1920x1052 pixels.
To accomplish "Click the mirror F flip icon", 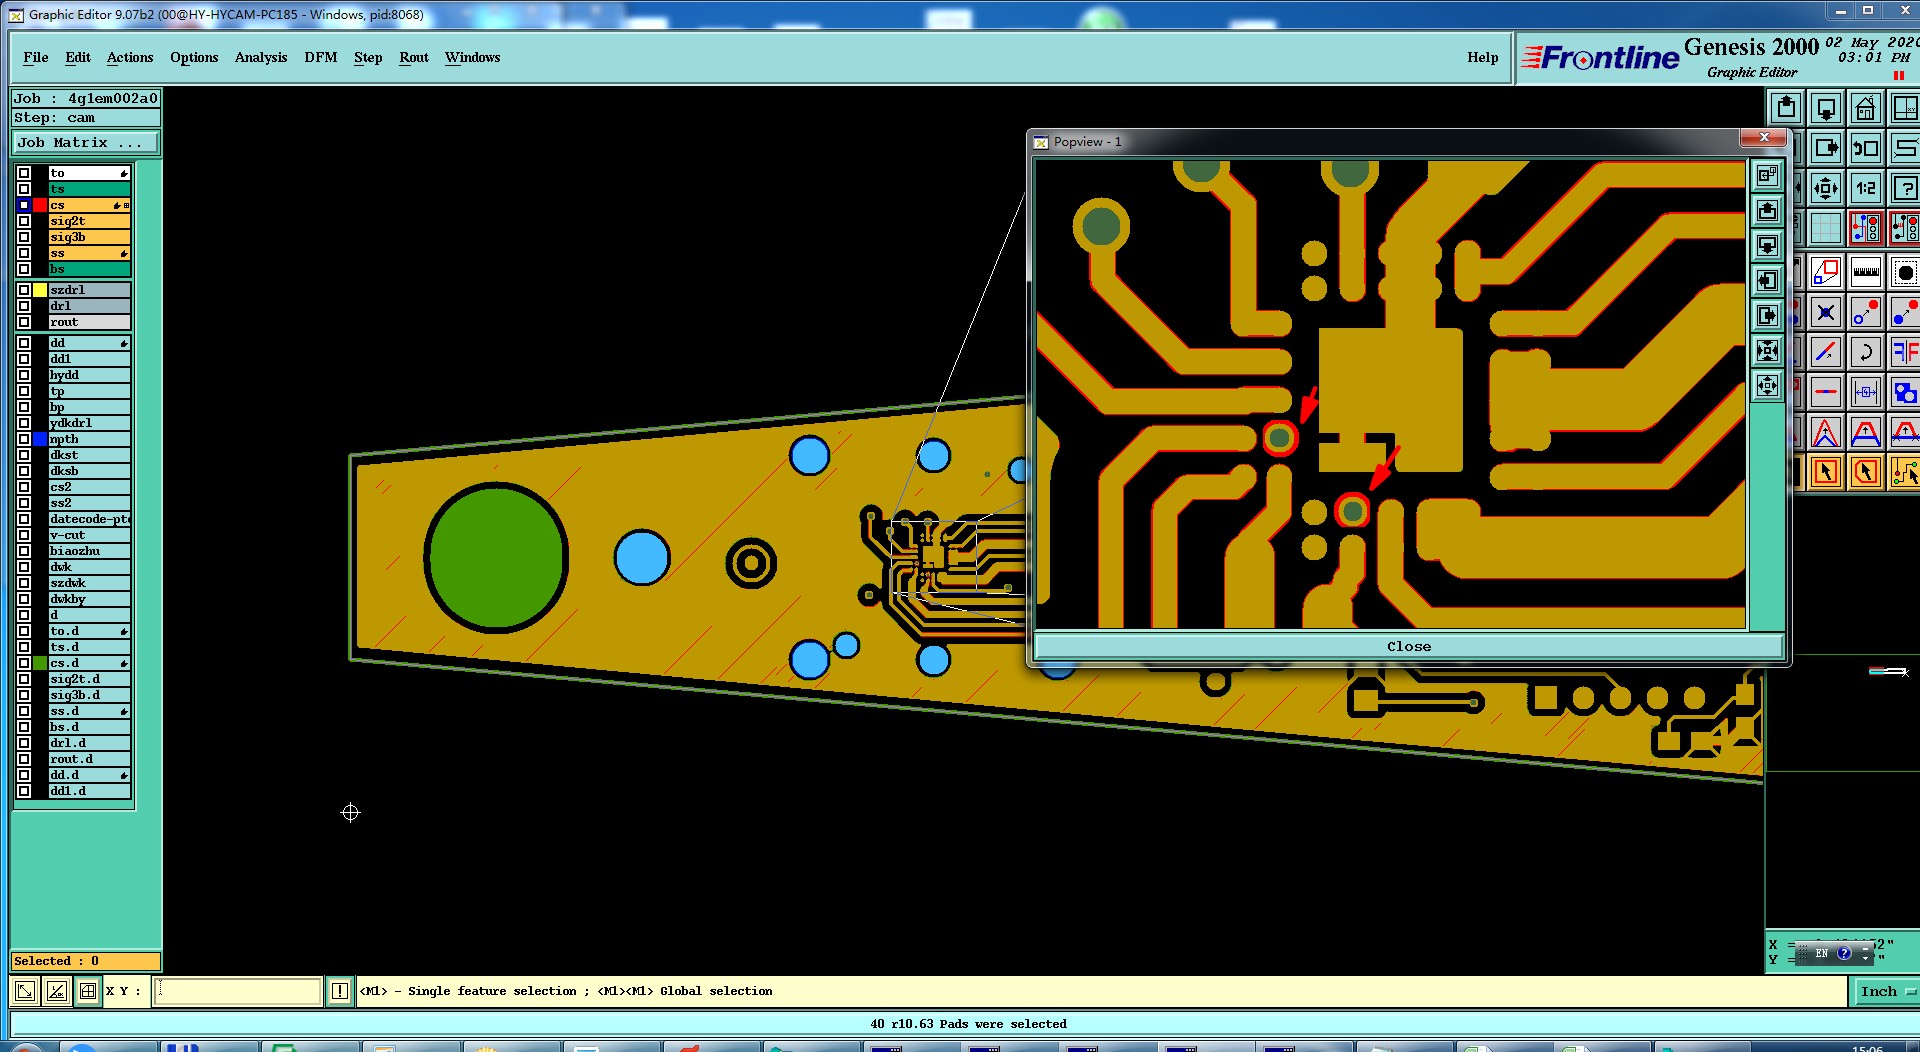I will pos(1905,352).
